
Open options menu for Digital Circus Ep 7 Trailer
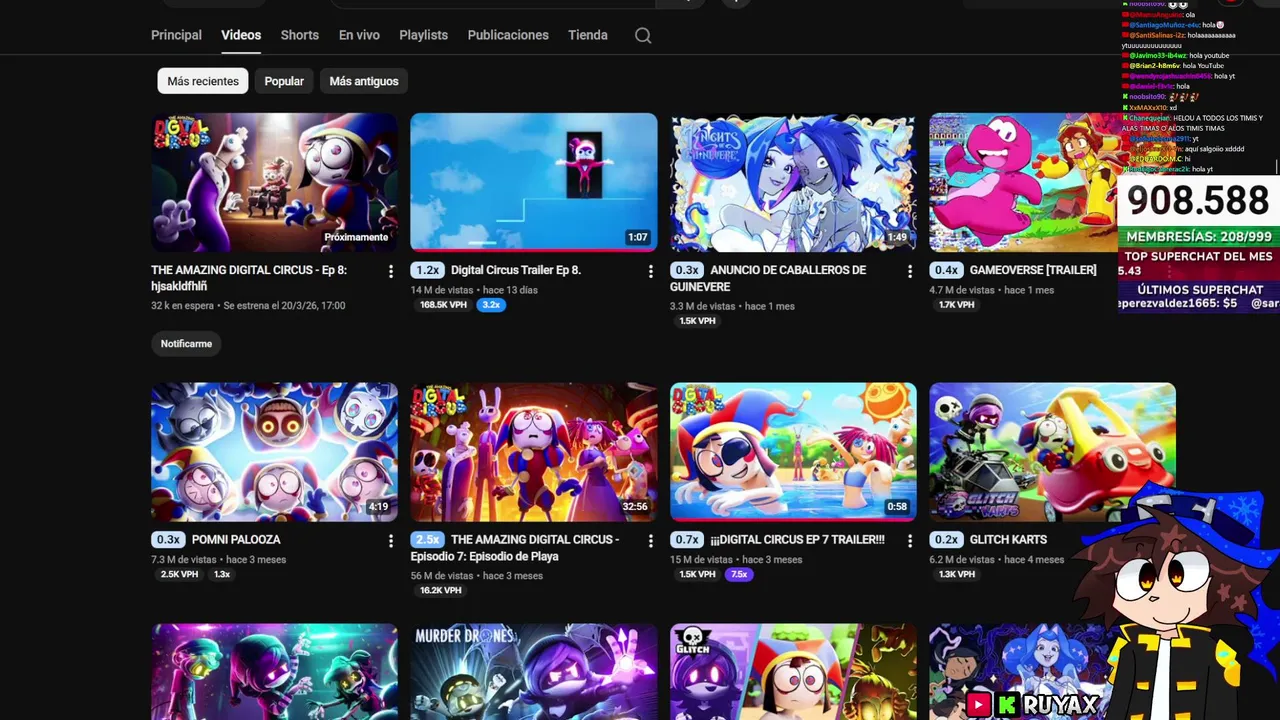[x=910, y=541]
